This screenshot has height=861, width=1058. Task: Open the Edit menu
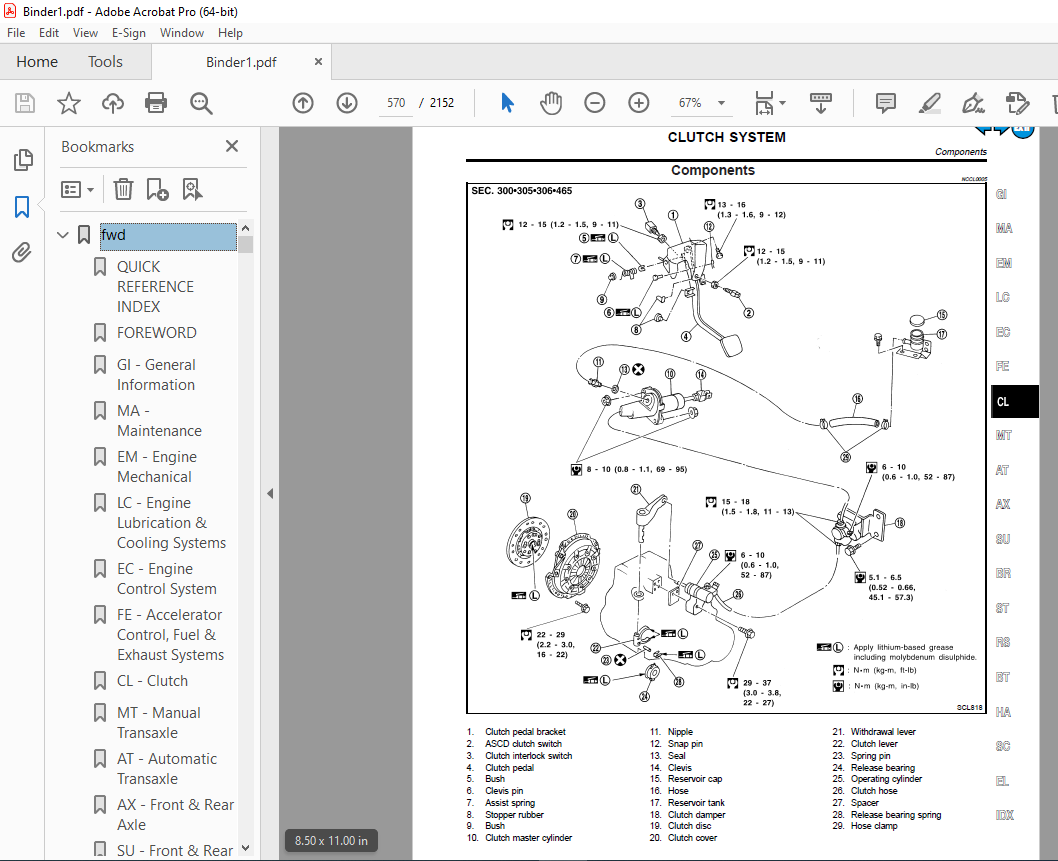pyautogui.click(x=49, y=32)
